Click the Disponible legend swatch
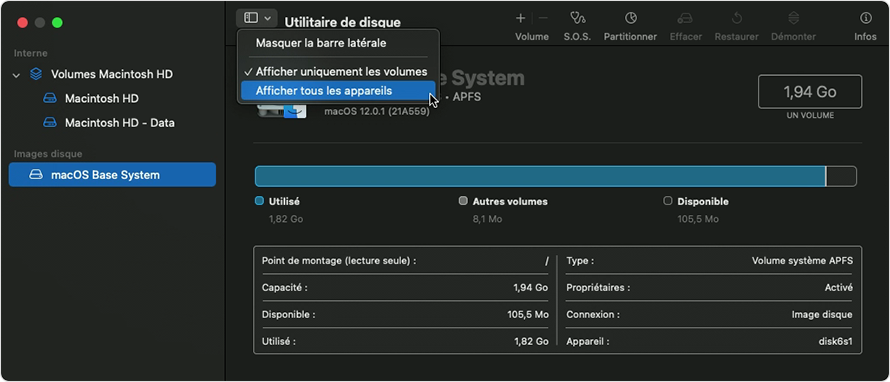Image resolution: width=890 pixels, height=382 pixels. (668, 201)
